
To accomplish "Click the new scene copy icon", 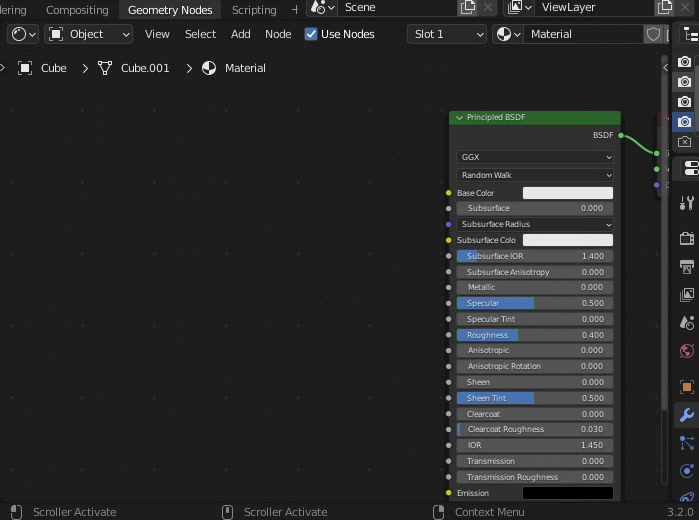I will click(468, 8).
